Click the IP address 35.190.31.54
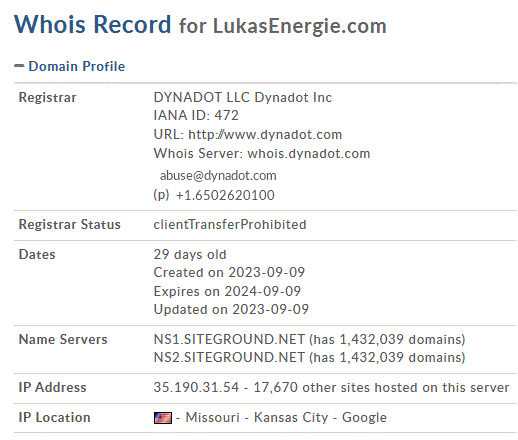The height and width of the screenshot is (440, 518). (x=196, y=387)
